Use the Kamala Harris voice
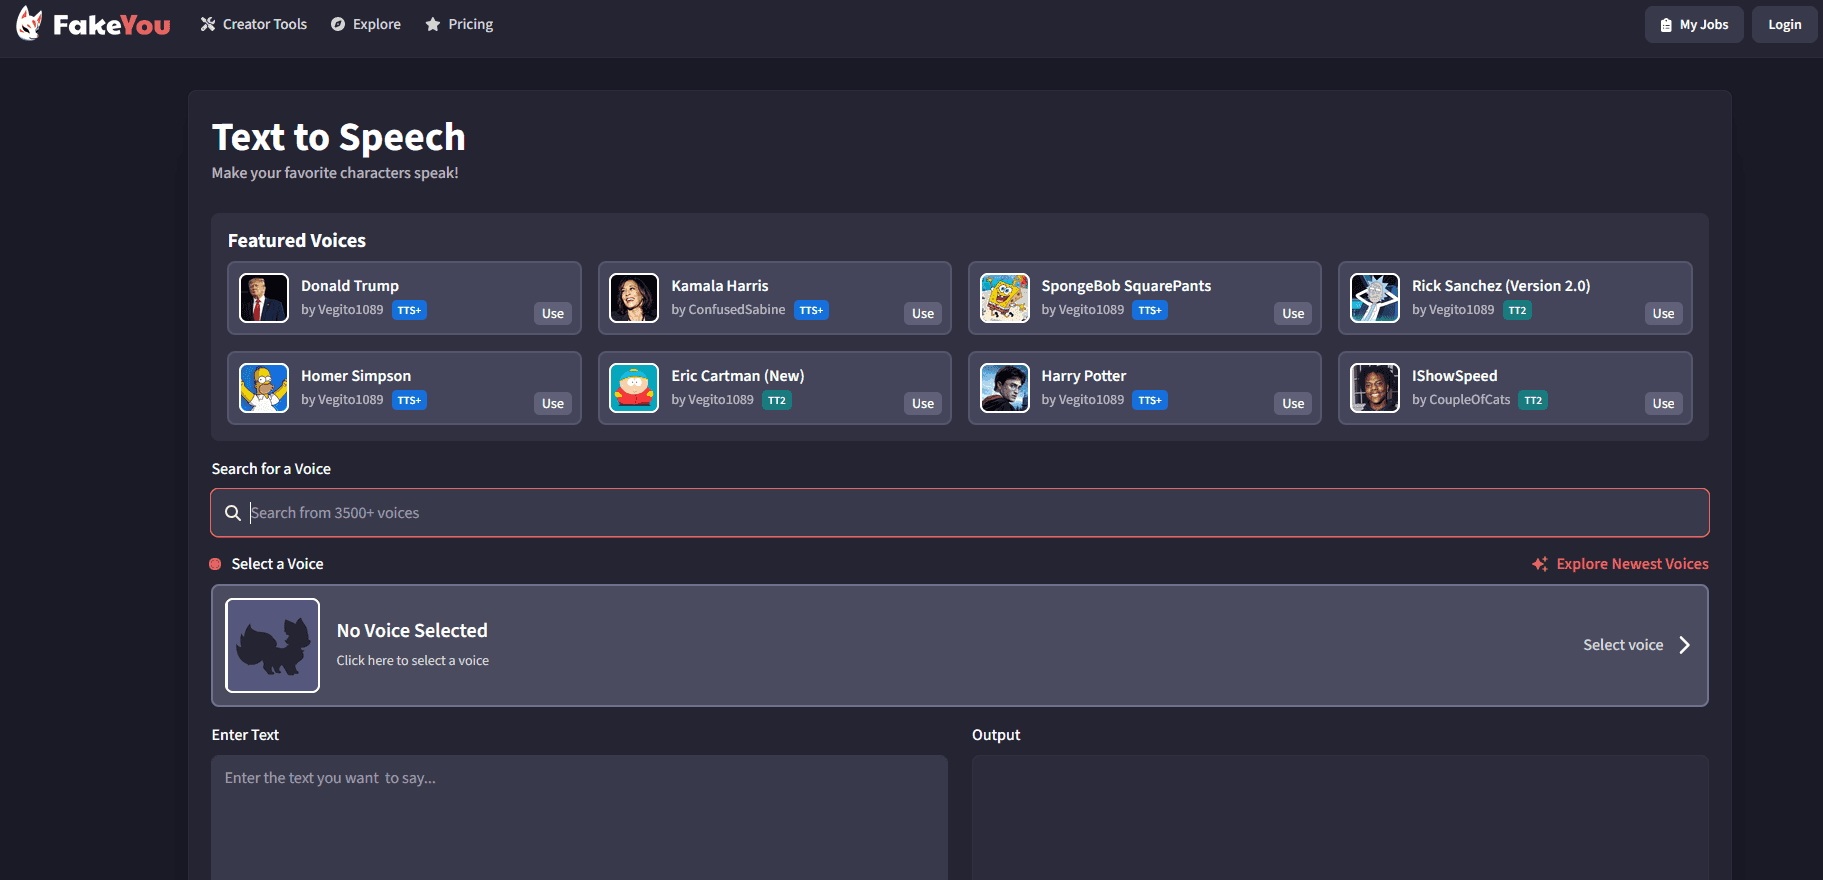Viewport: 1823px width, 880px height. click(923, 313)
